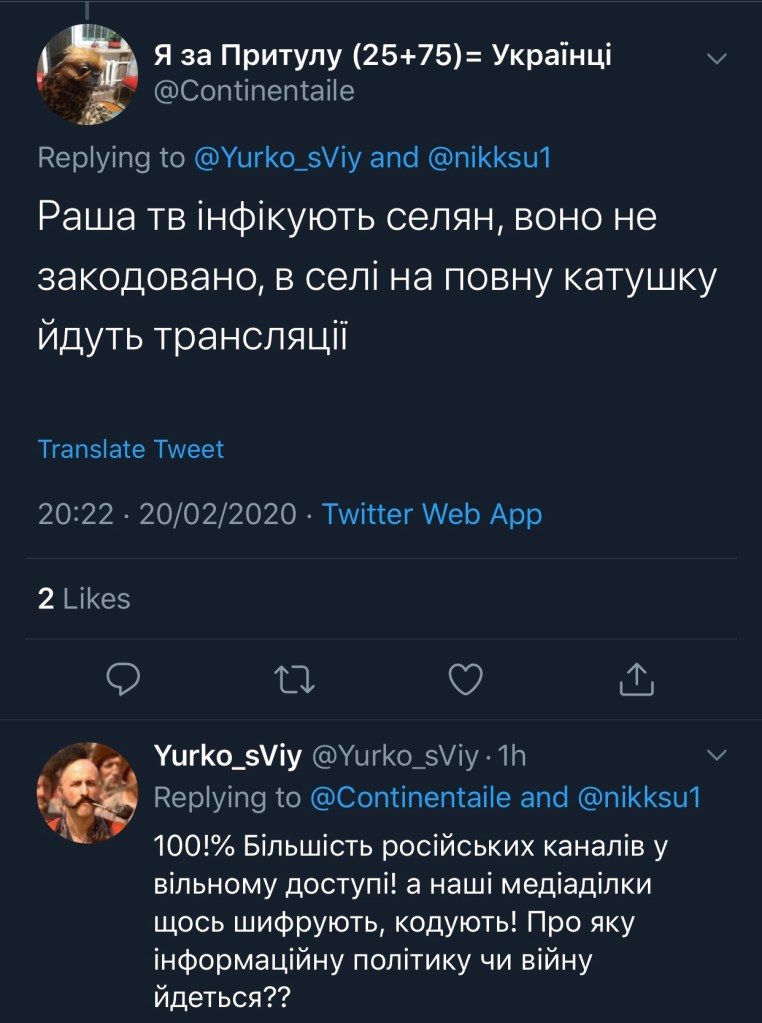Open the Twitter Web App source link
Image resolution: width=762 pixels, height=1023 pixels.
click(433, 514)
